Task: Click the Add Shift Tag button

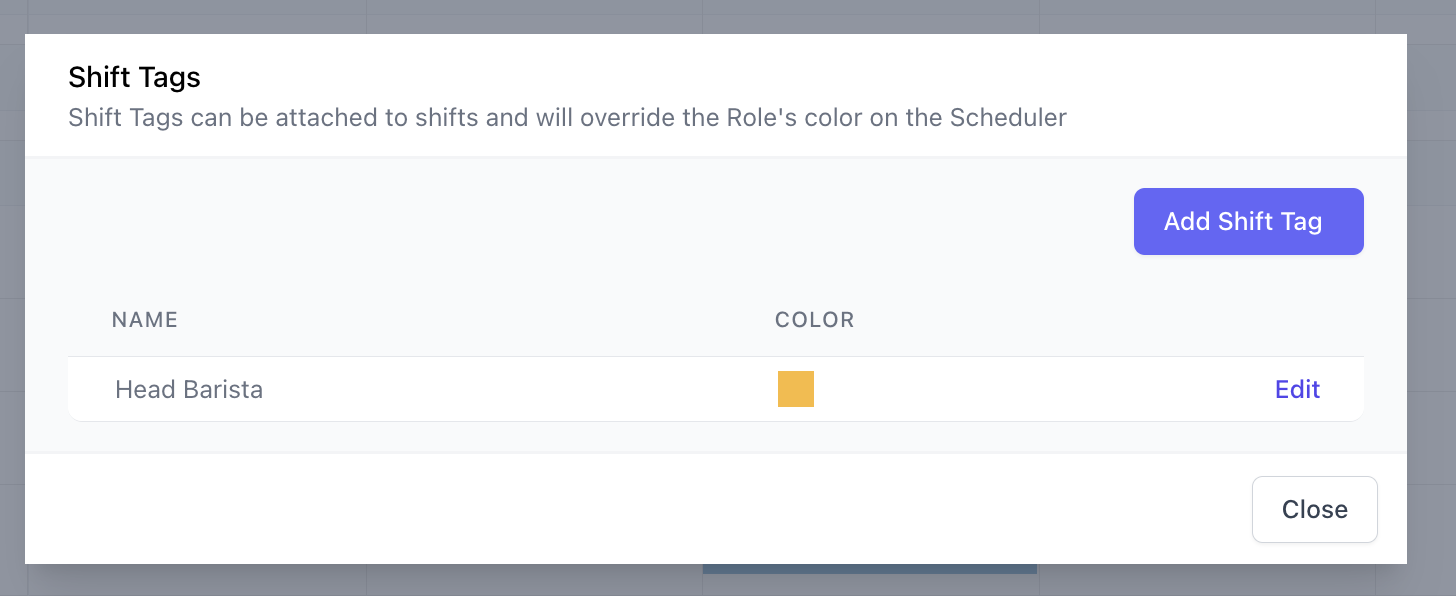Action: (1248, 221)
